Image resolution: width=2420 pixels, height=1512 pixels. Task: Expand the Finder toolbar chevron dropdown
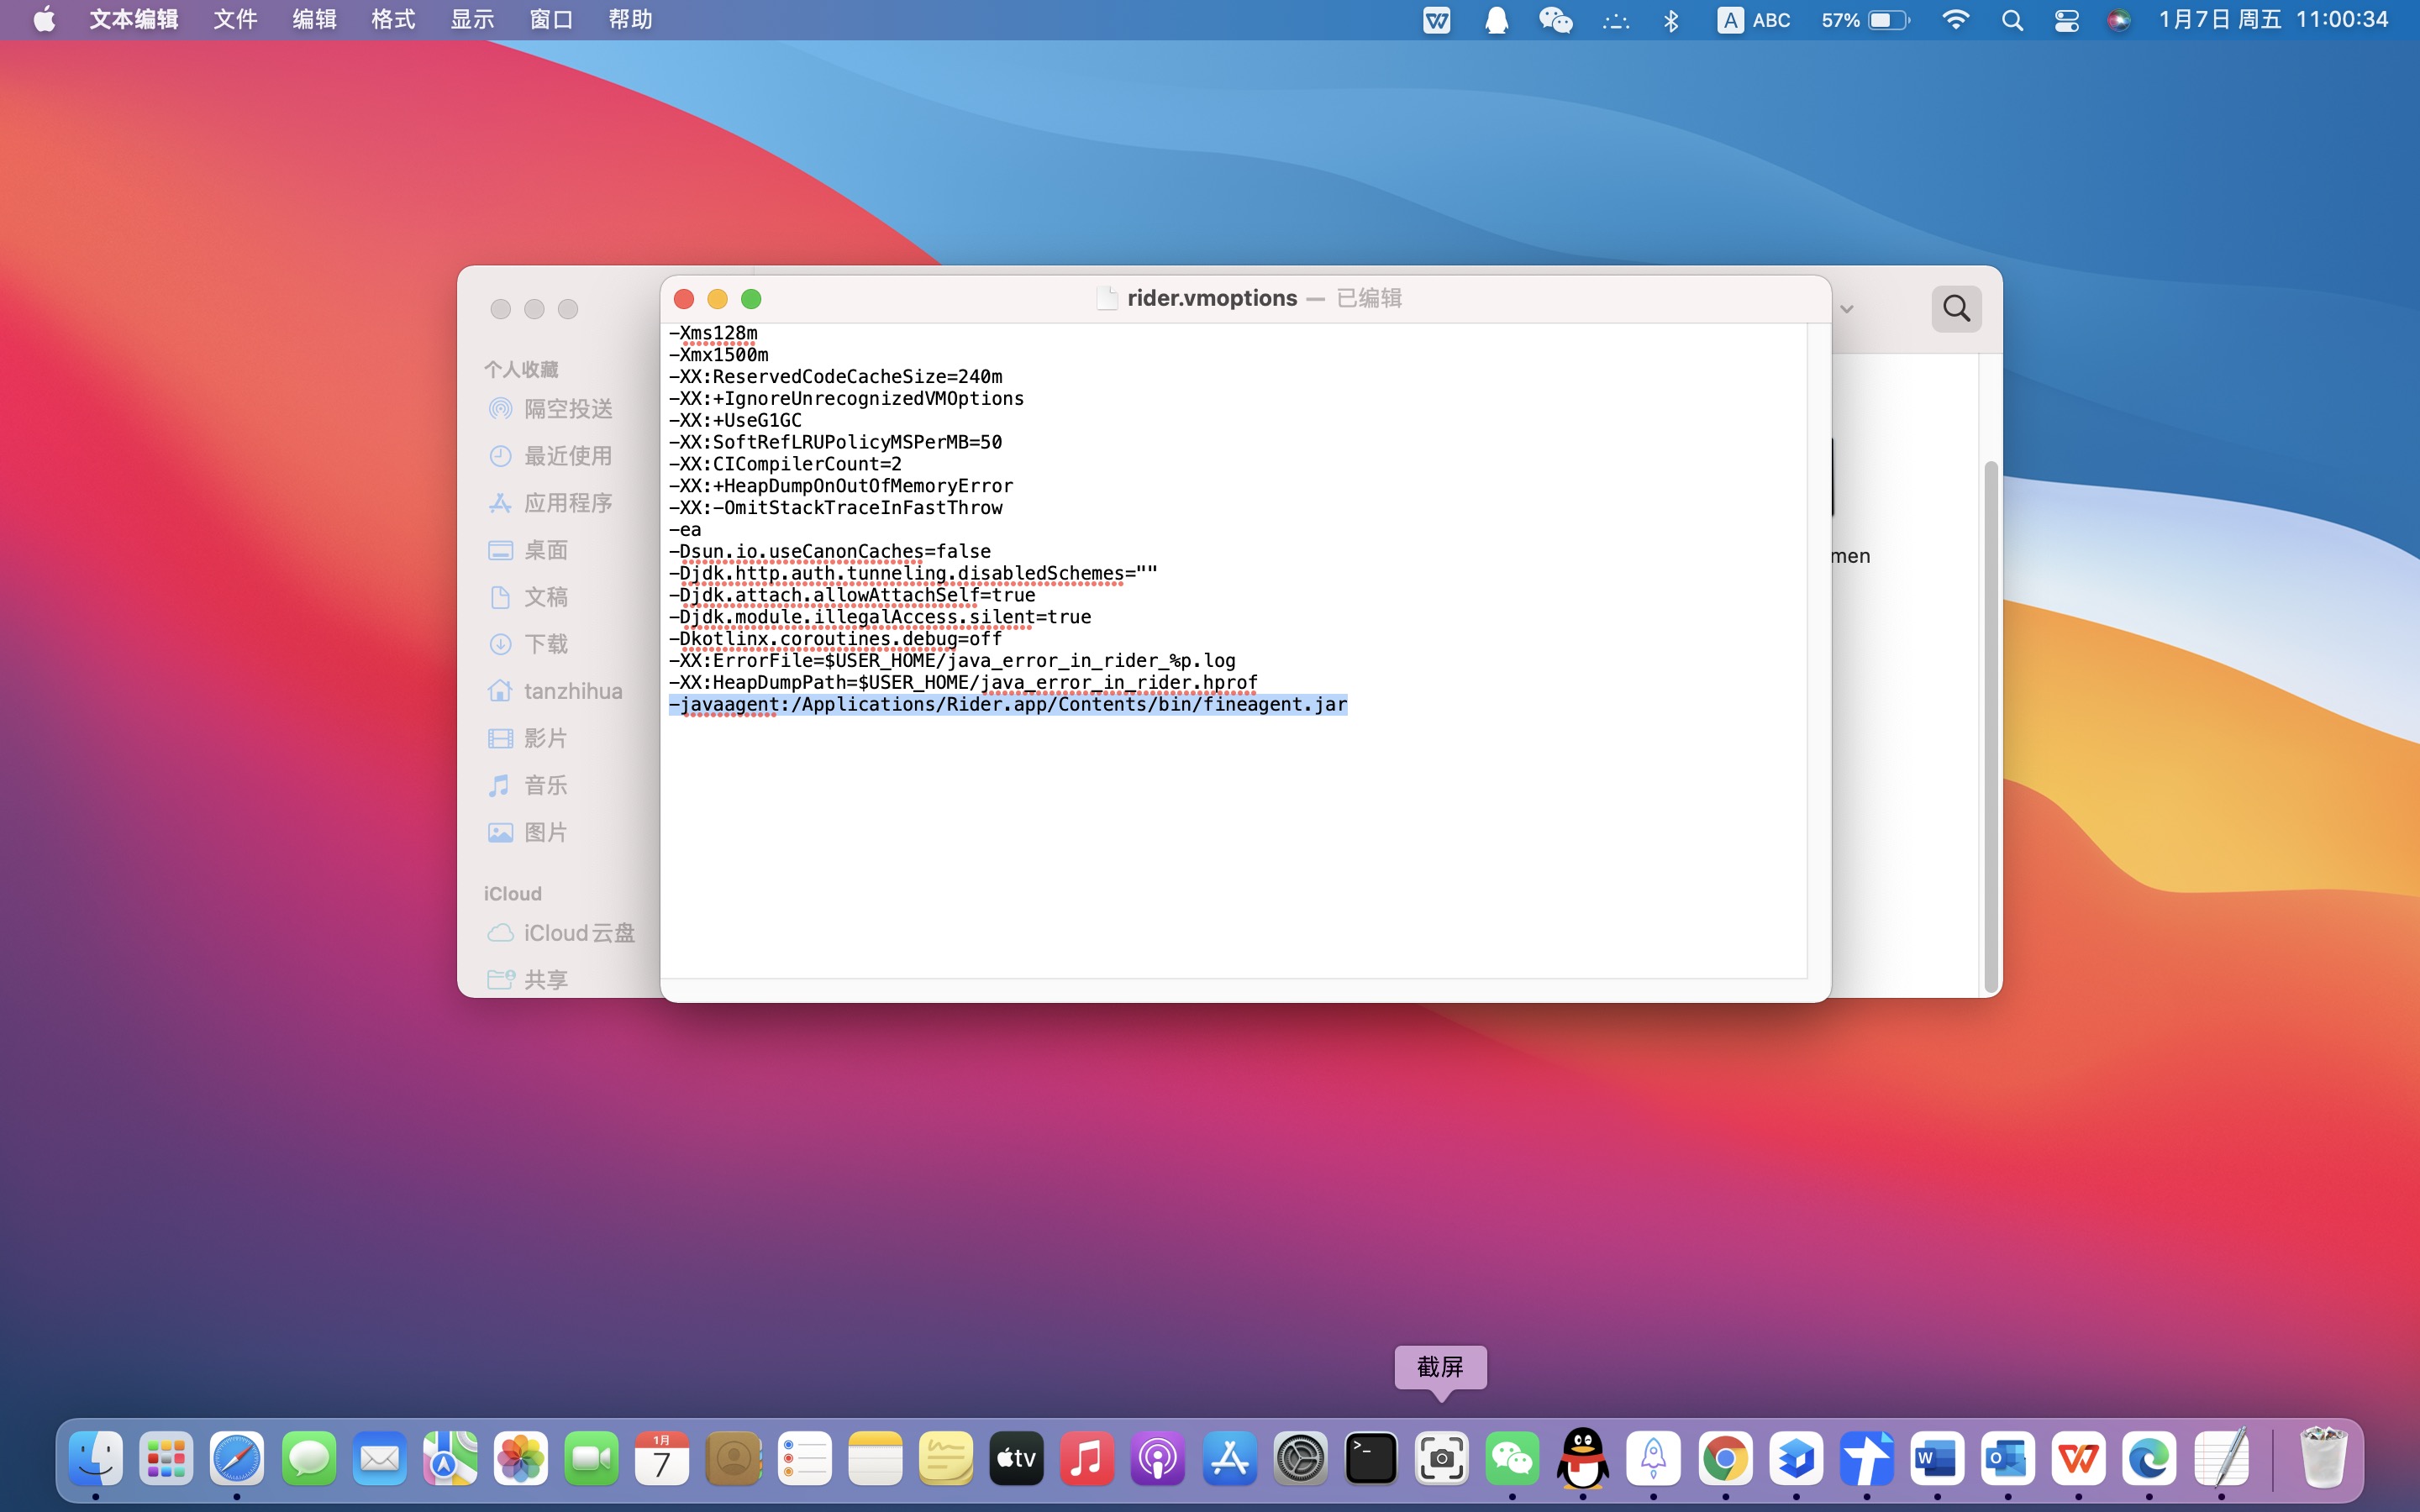pos(1847,309)
